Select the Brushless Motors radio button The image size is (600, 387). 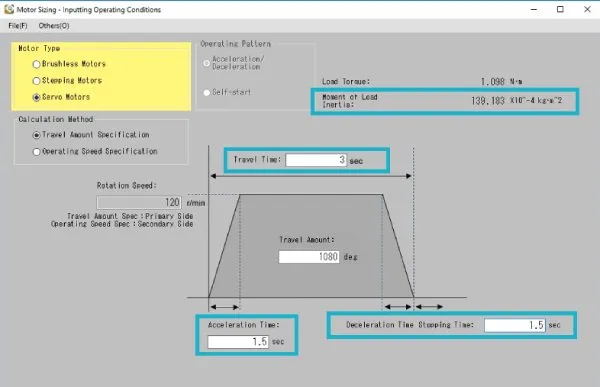tap(37, 64)
